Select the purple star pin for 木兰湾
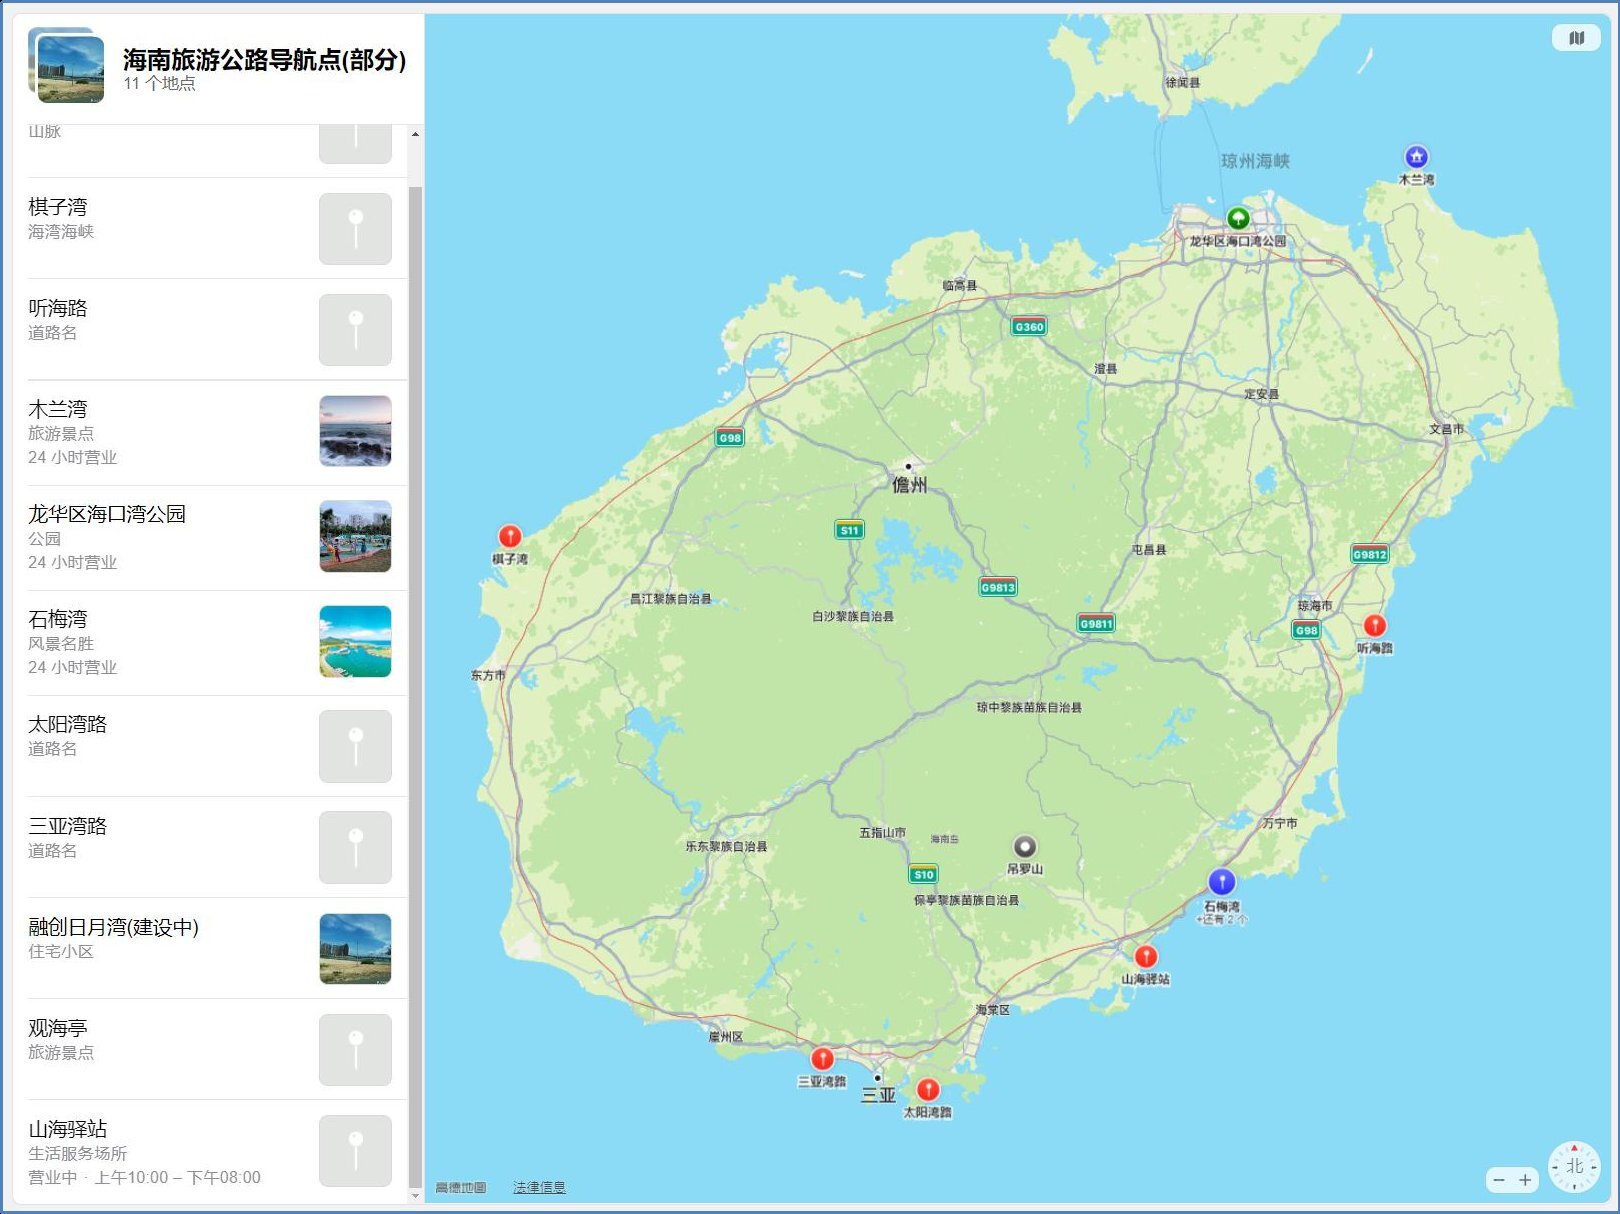This screenshot has width=1620, height=1214. [x=1416, y=157]
